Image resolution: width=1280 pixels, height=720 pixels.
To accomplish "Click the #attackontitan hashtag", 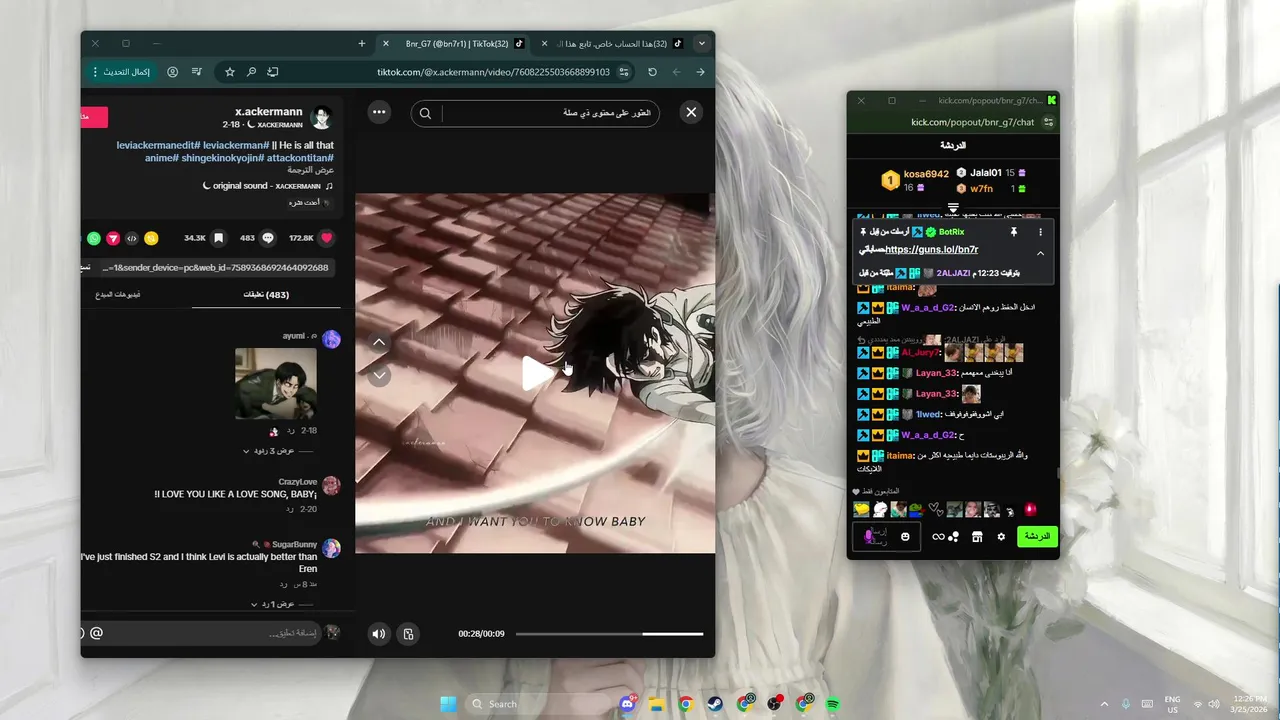I will (300, 158).
